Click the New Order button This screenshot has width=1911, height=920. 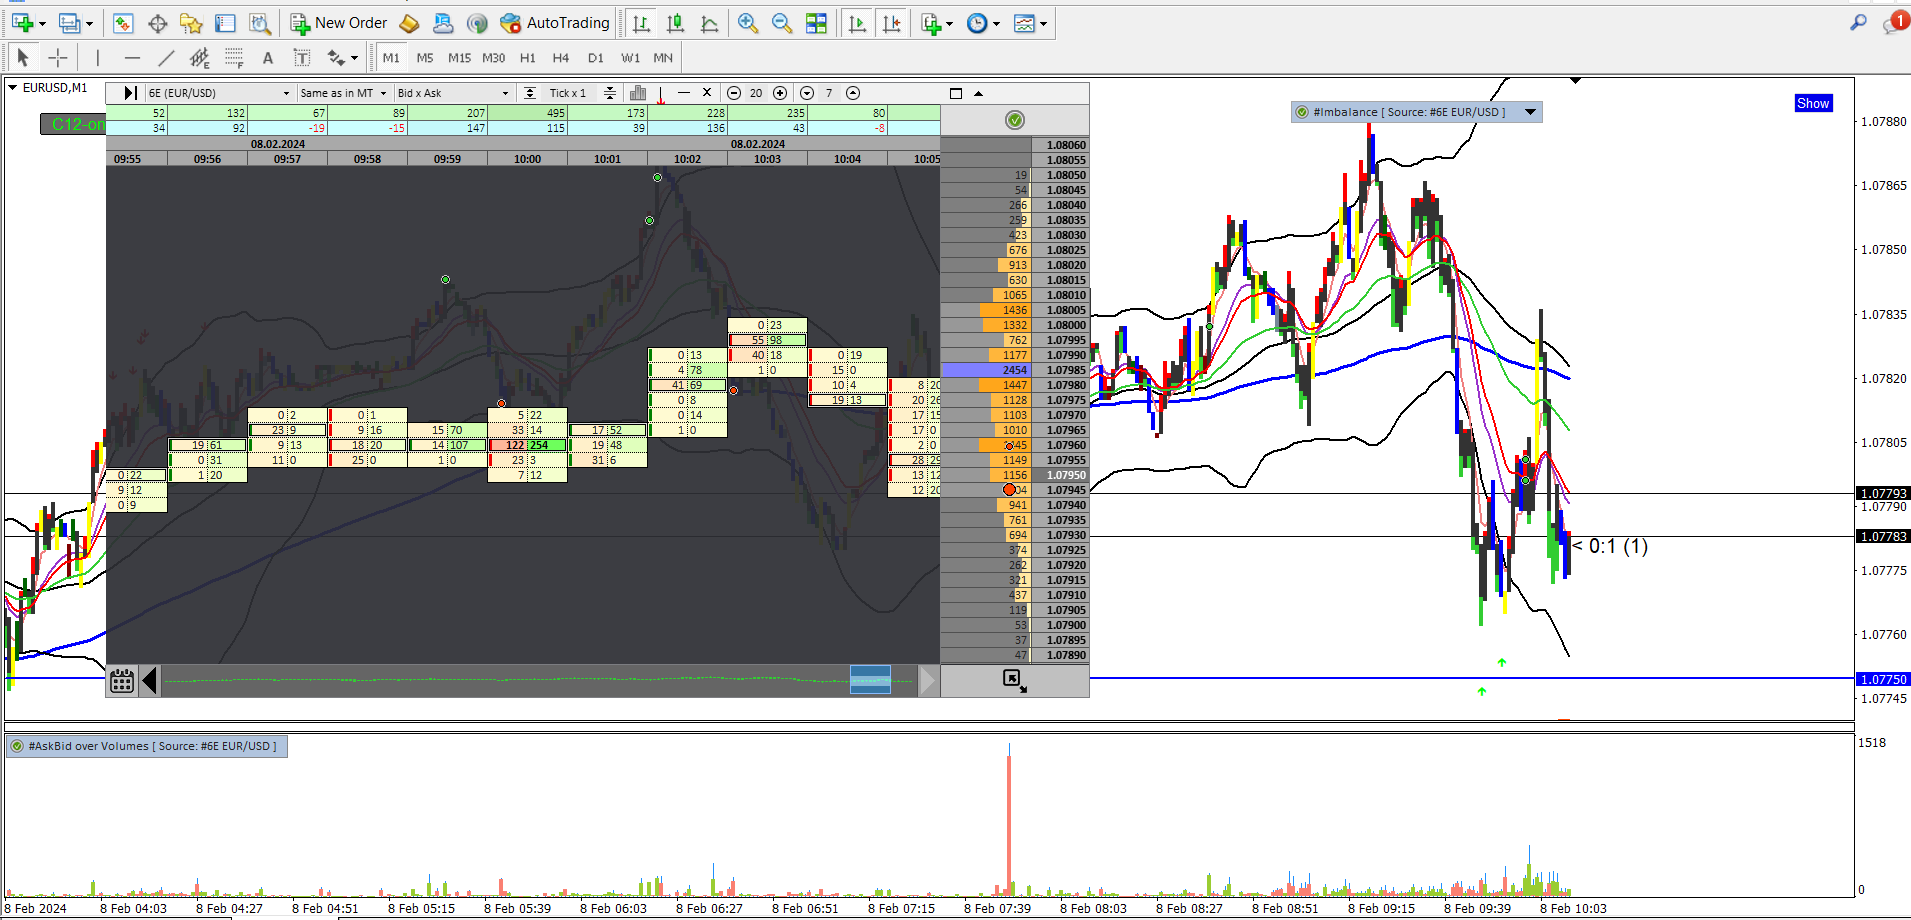(339, 23)
